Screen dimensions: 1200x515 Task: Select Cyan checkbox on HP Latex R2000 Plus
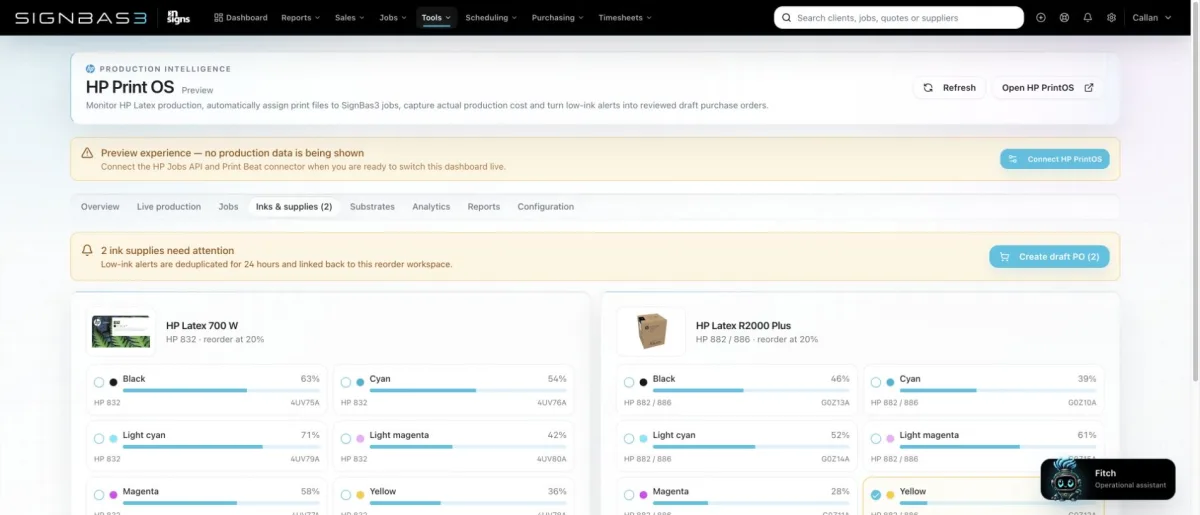tap(876, 382)
